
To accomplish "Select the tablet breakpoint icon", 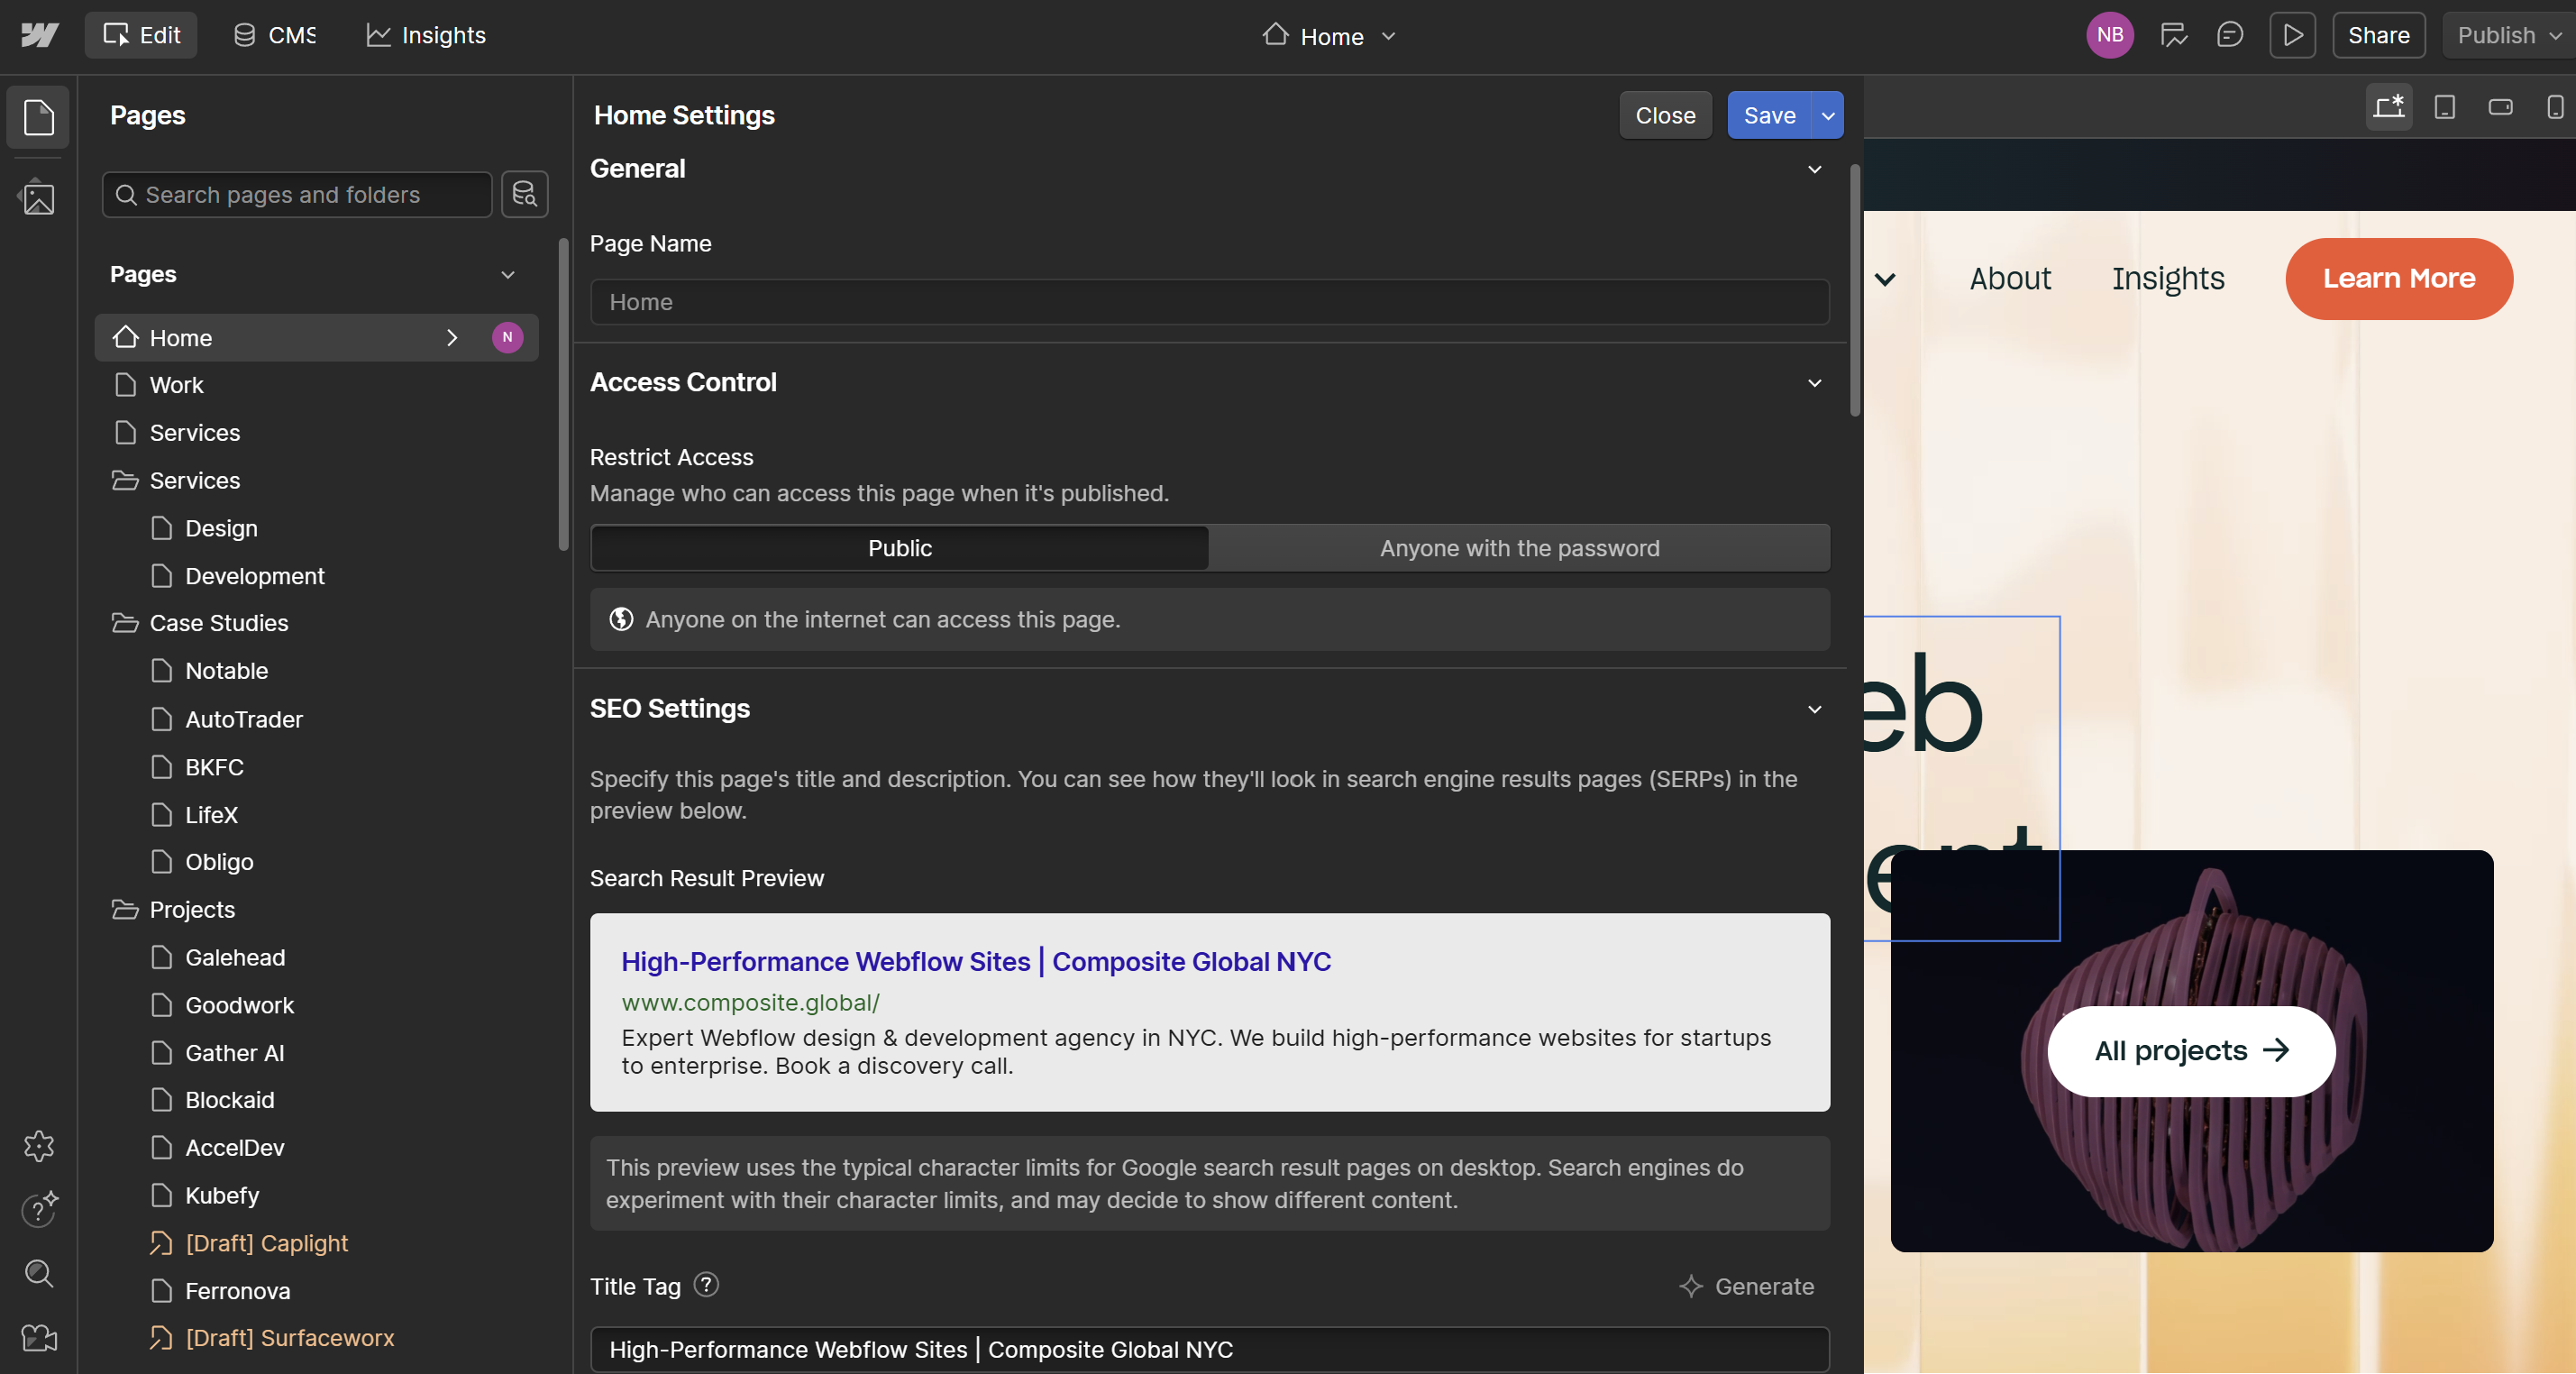I will click(2444, 107).
